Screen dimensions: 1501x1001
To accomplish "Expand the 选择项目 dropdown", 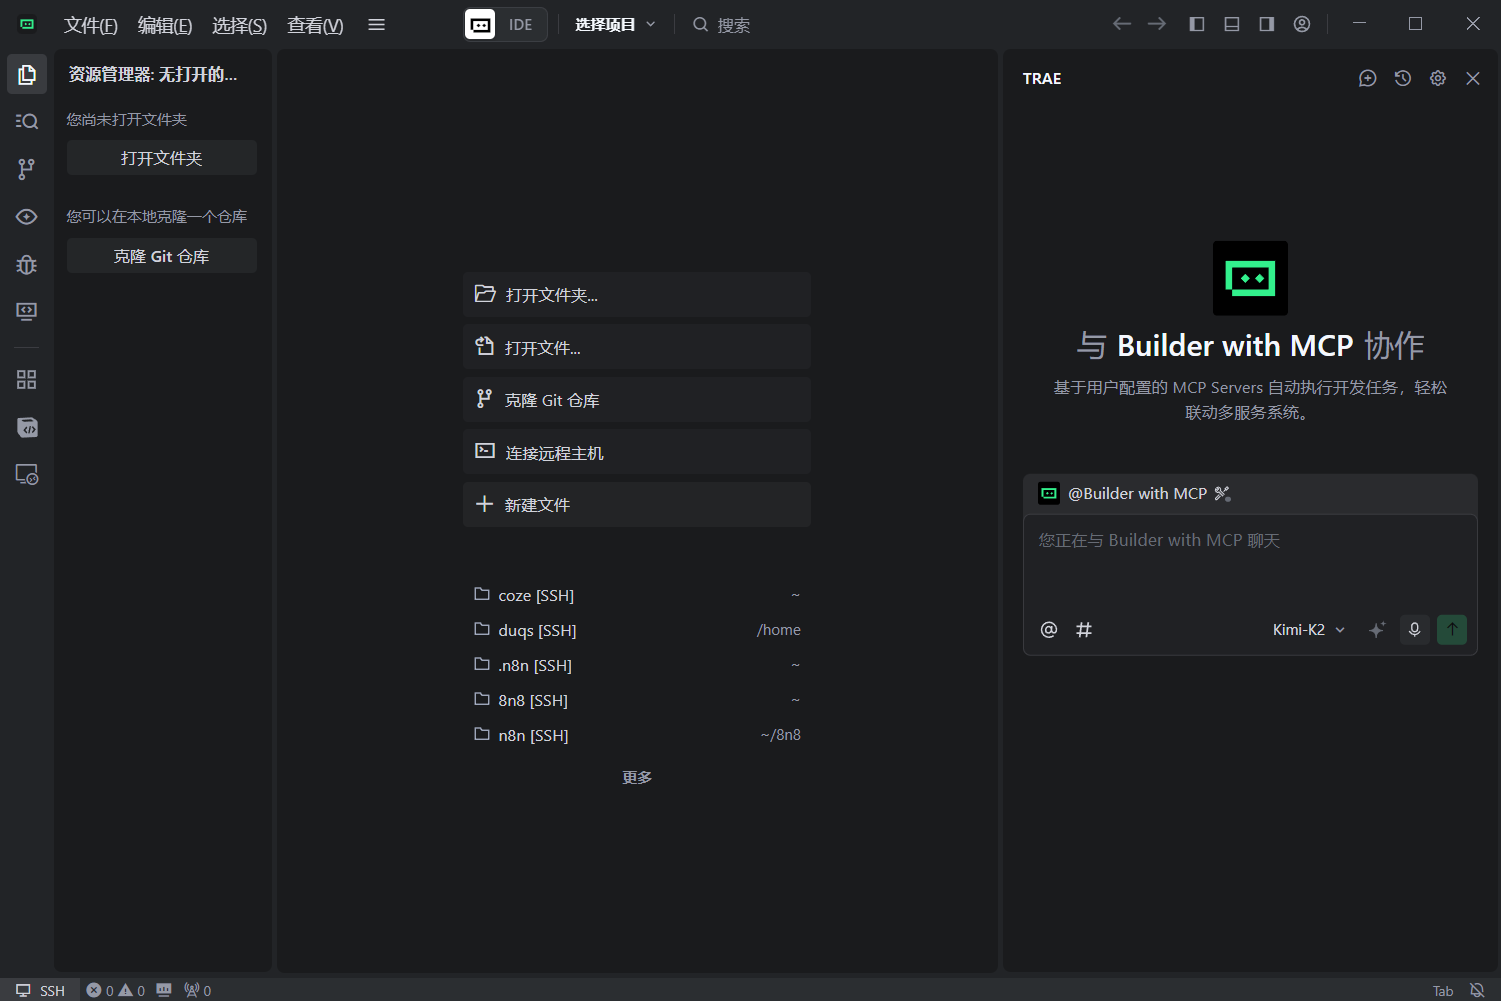I will coord(615,25).
